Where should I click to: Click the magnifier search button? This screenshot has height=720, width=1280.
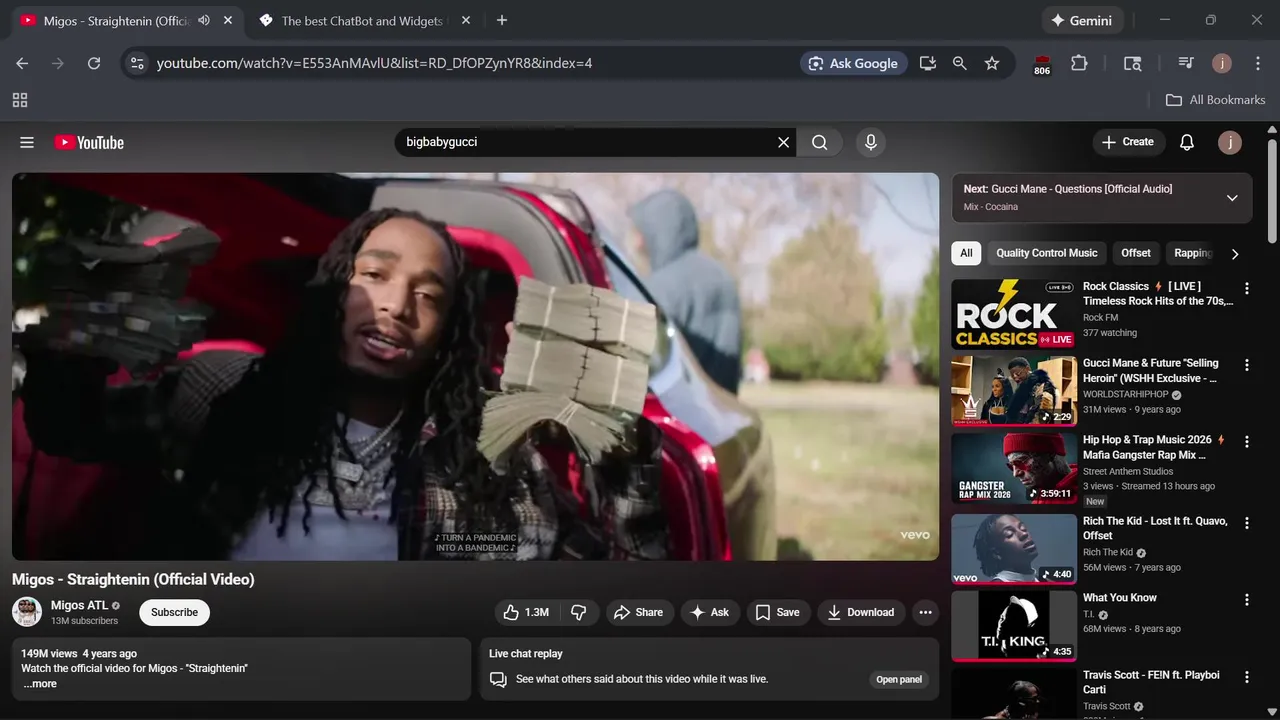820,142
